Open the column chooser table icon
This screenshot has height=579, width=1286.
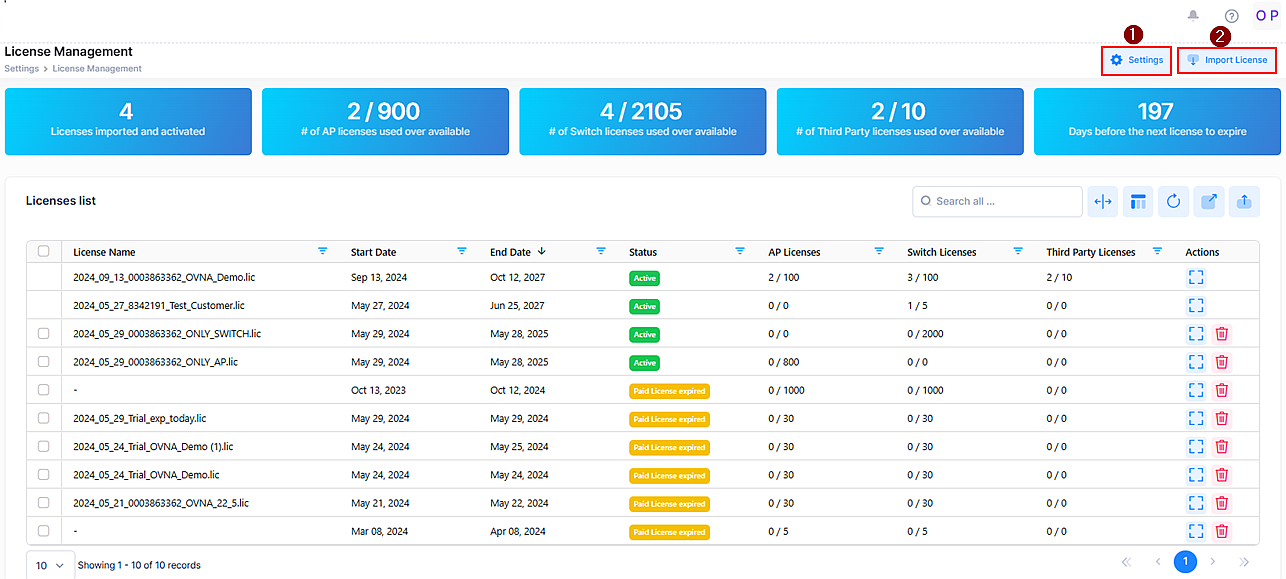tap(1138, 202)
